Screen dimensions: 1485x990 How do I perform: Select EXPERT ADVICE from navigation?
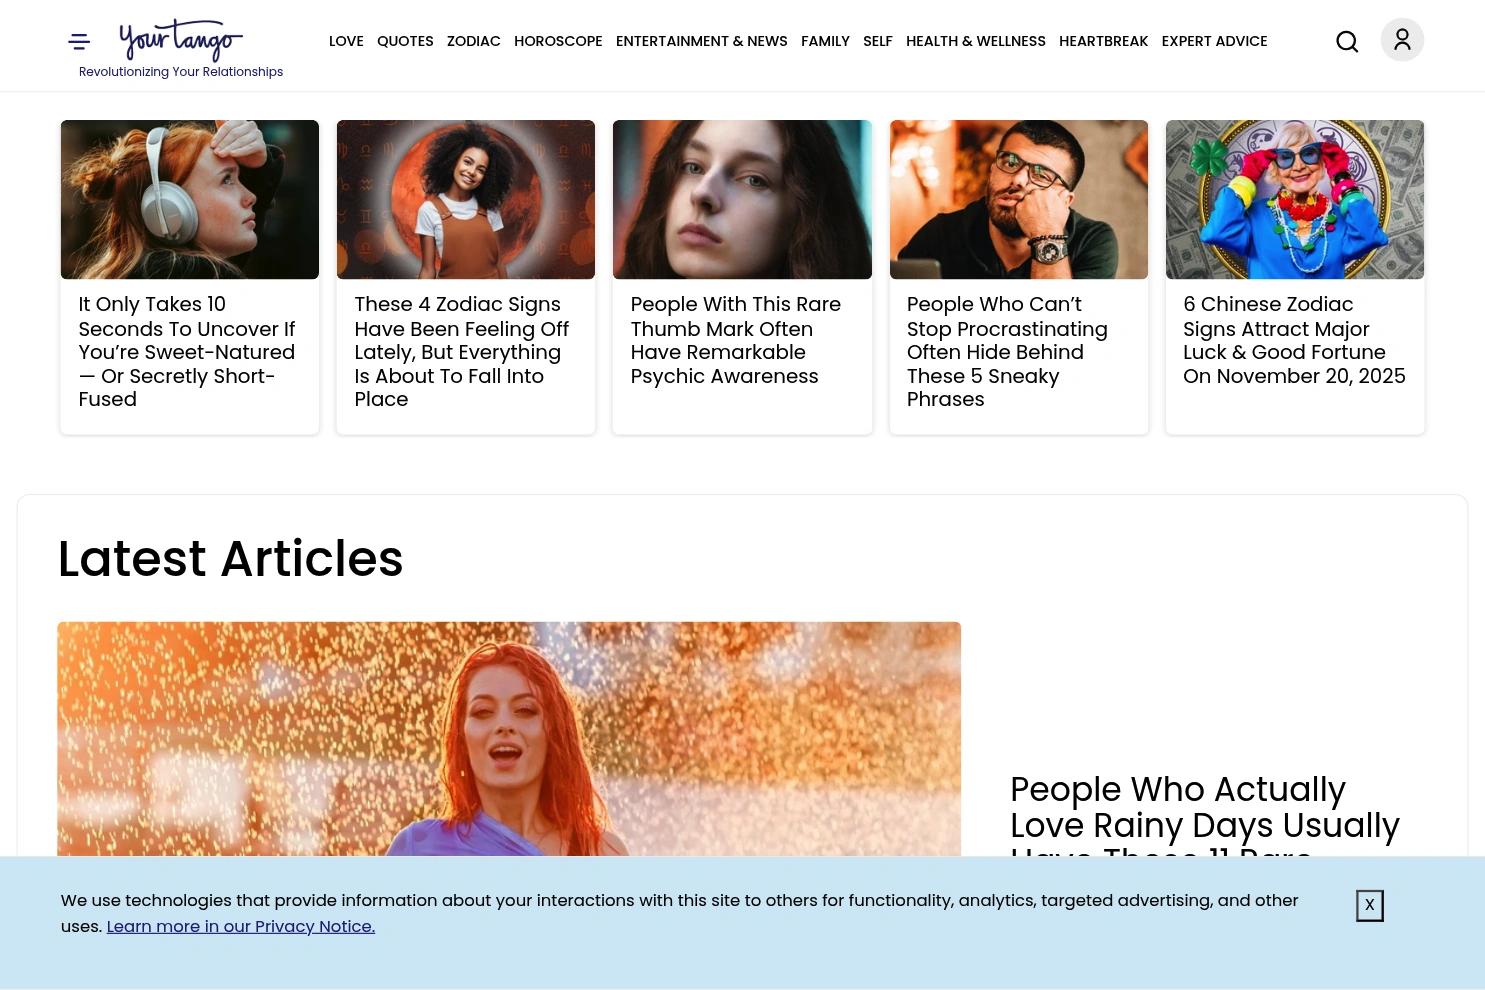(x=1214, y=41)
